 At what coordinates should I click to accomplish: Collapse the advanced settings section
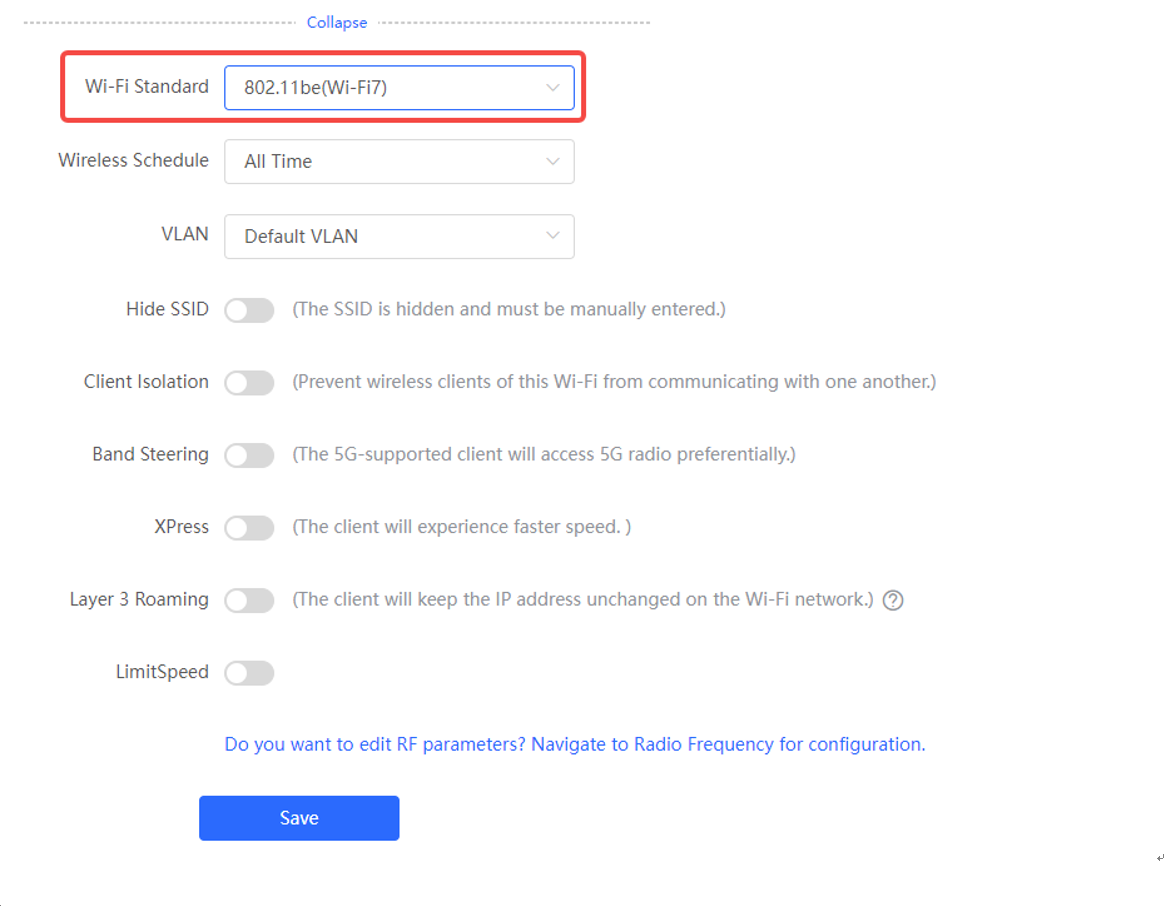coord(337,22)
